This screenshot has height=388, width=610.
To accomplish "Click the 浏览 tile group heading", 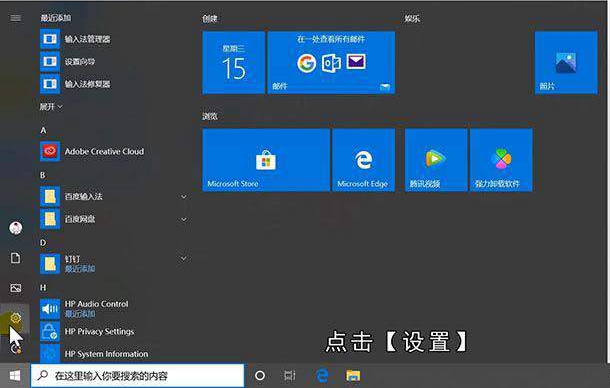I will (210, 116).
